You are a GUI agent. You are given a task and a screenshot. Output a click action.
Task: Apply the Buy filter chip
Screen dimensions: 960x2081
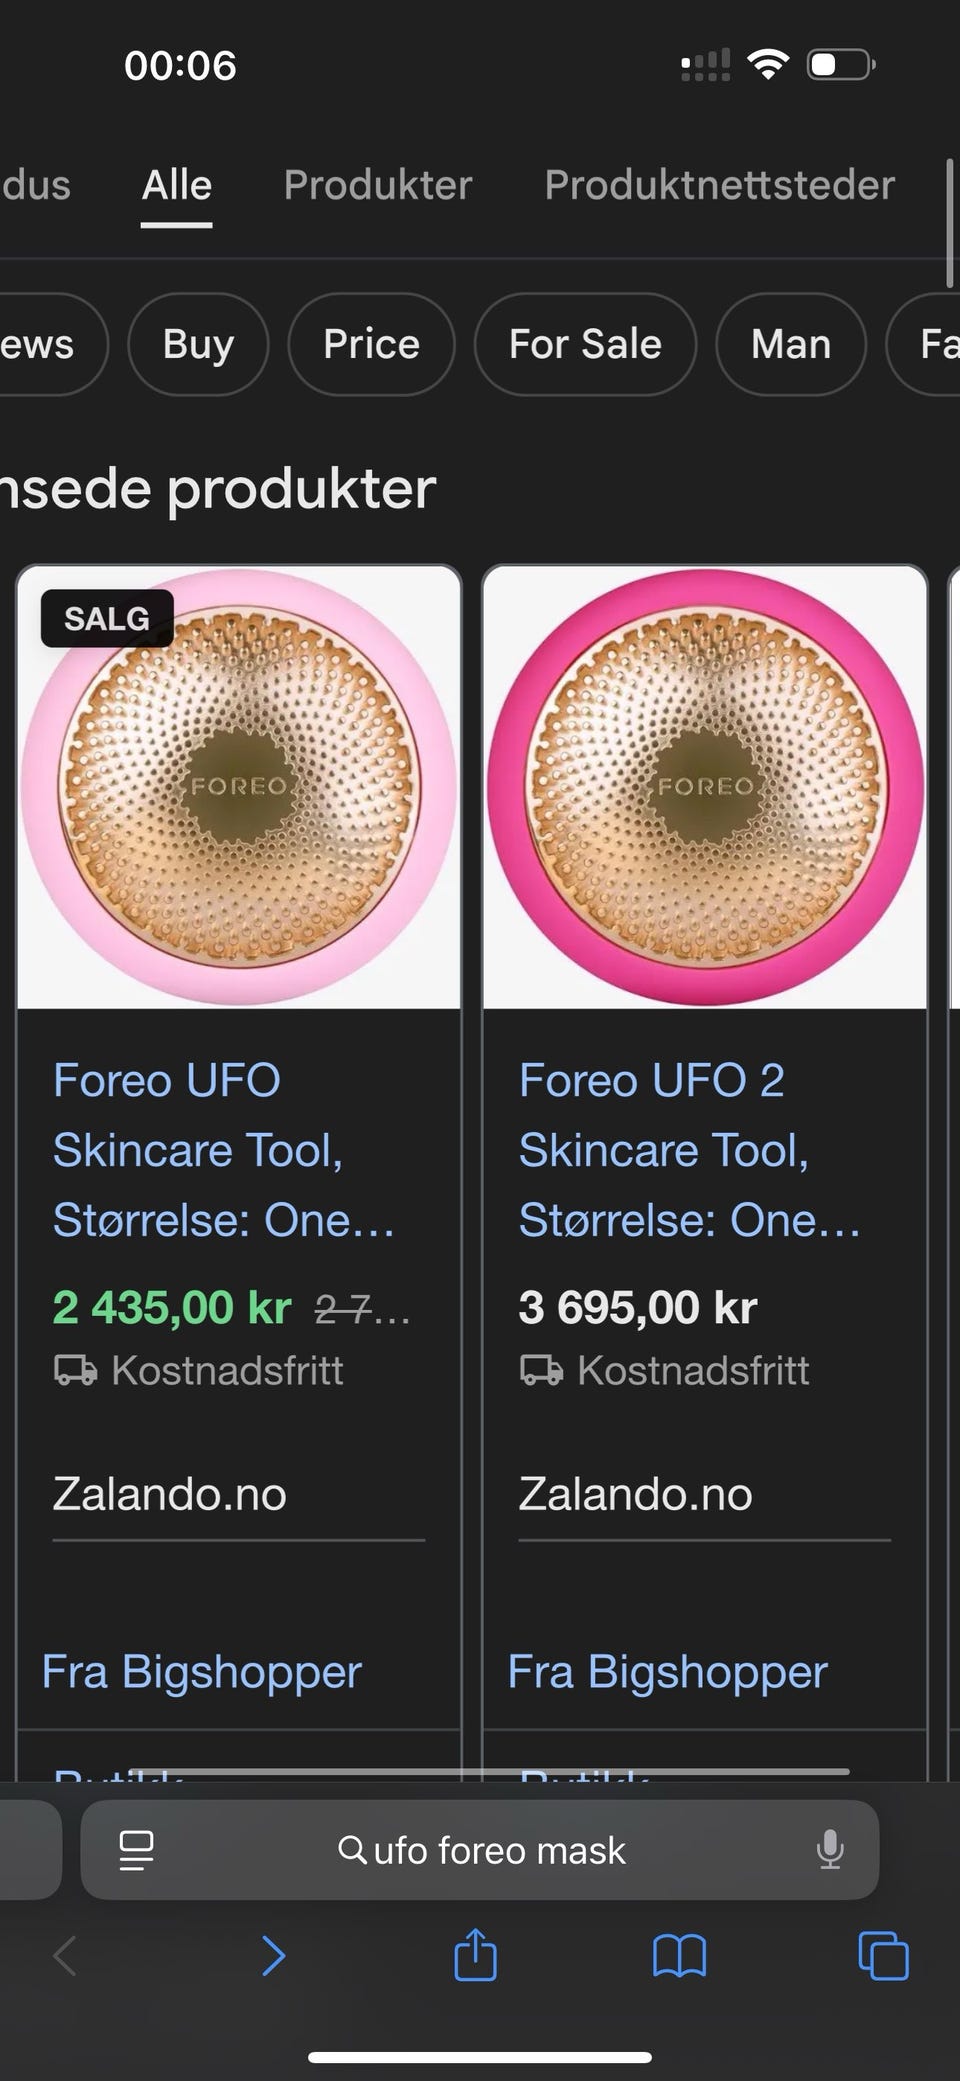pos(198,344)
